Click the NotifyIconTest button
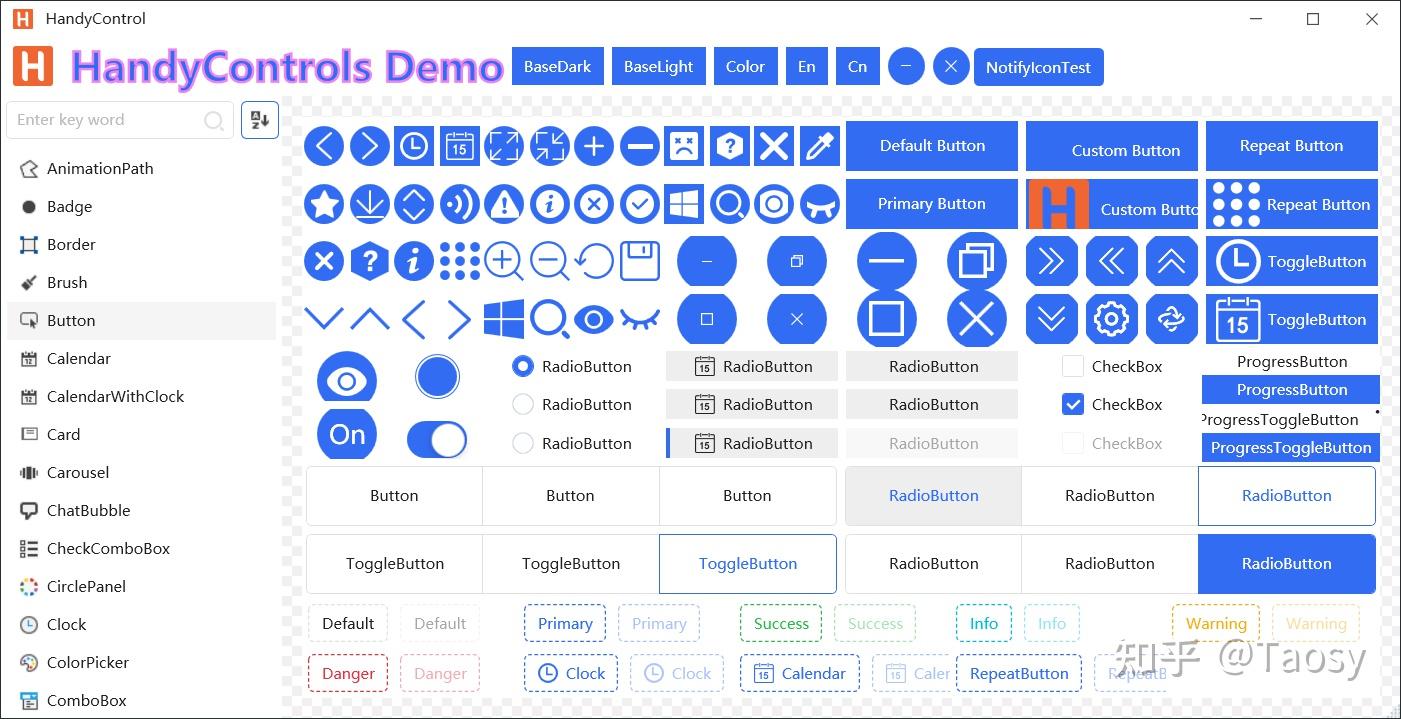 point(1038,67)
